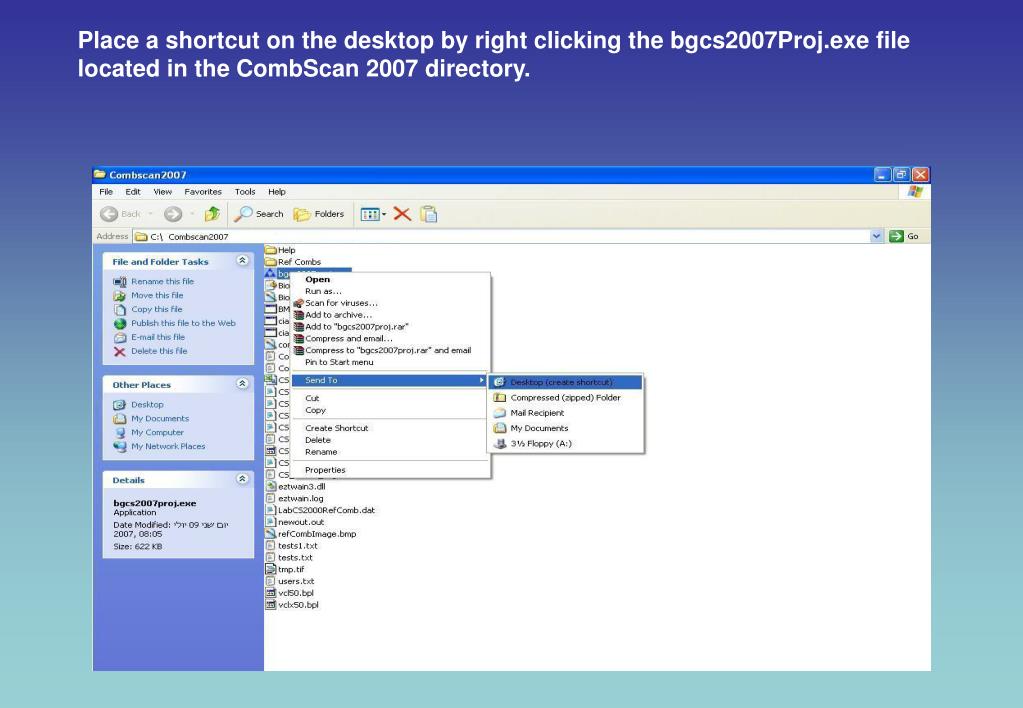Open the View menu
The height and width of the screenshot is (708, 1023).
pos(162,192)
